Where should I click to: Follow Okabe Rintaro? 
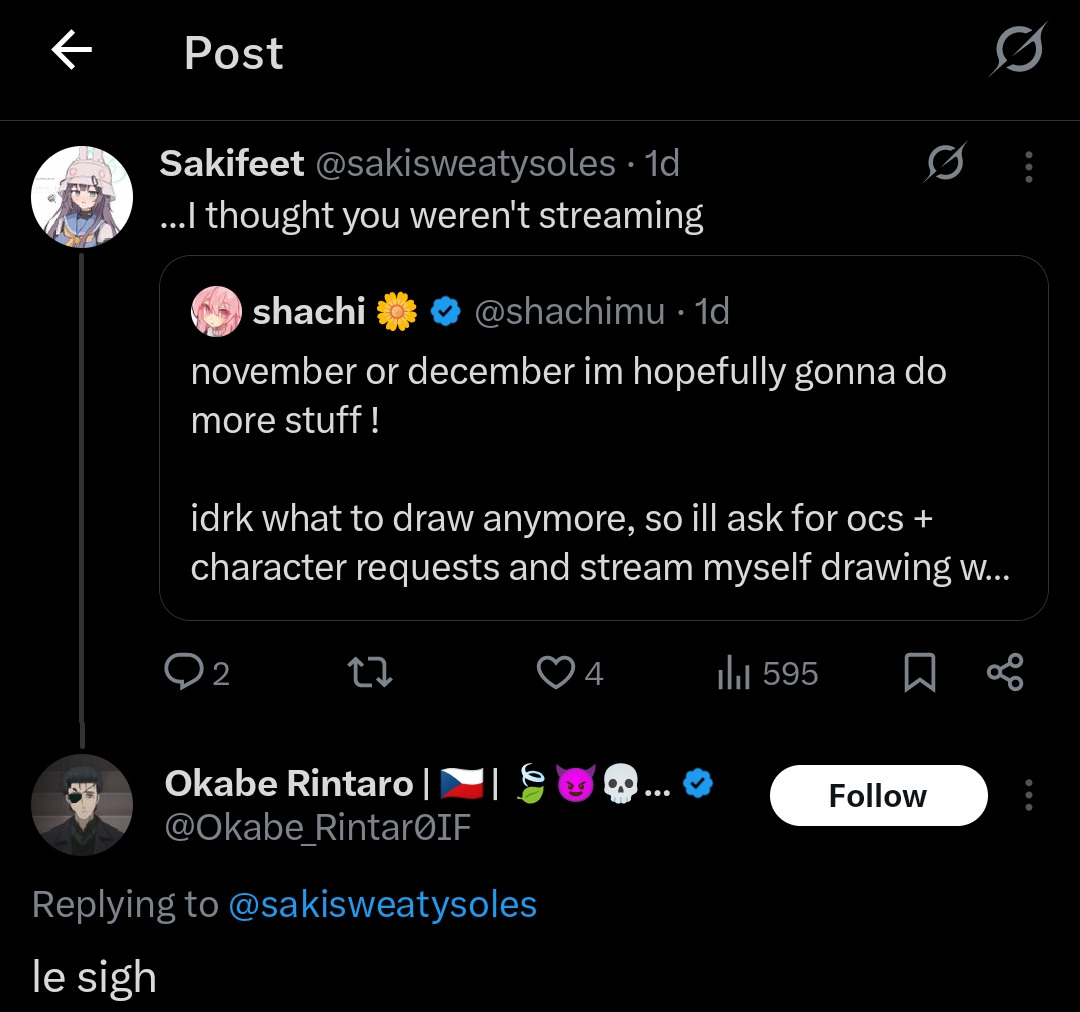click(878, 796)
